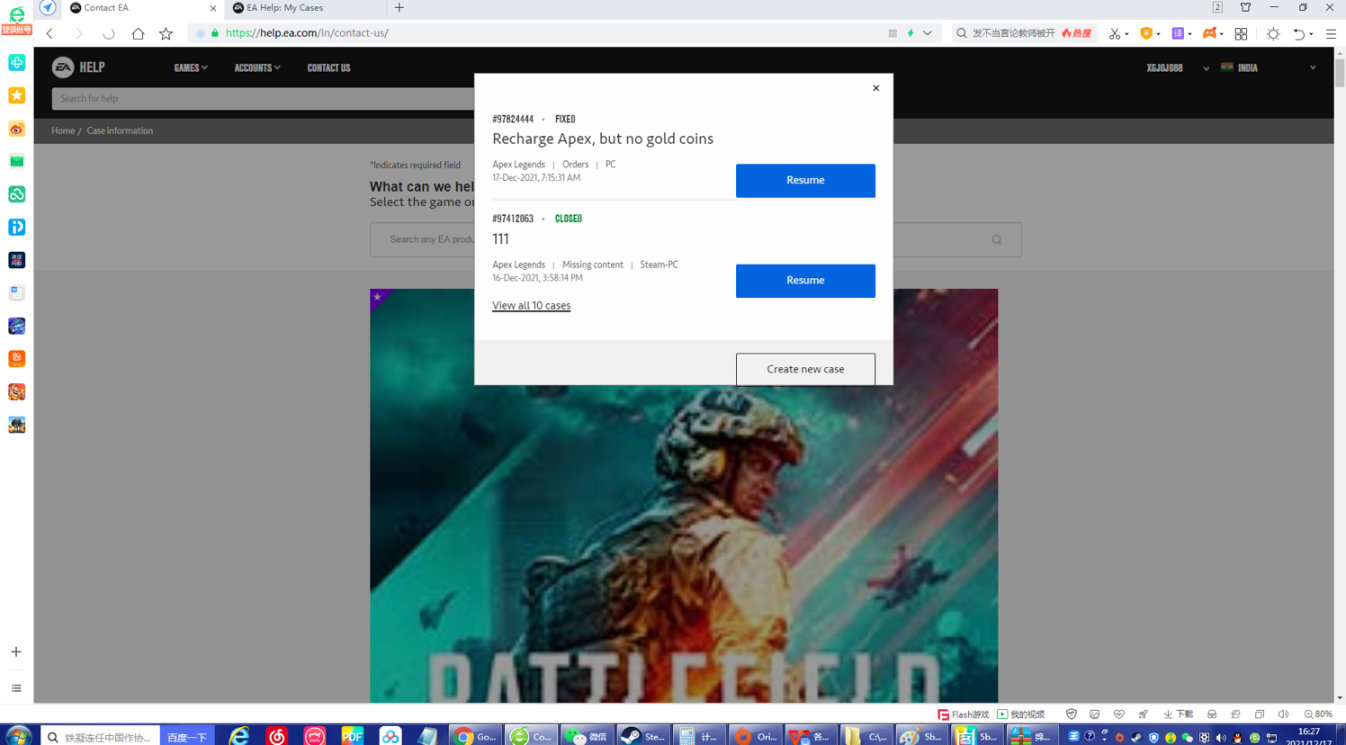Switch to EA Help: My Cases tab
This screenshot has height=745, width=1346.
point(305,8)
